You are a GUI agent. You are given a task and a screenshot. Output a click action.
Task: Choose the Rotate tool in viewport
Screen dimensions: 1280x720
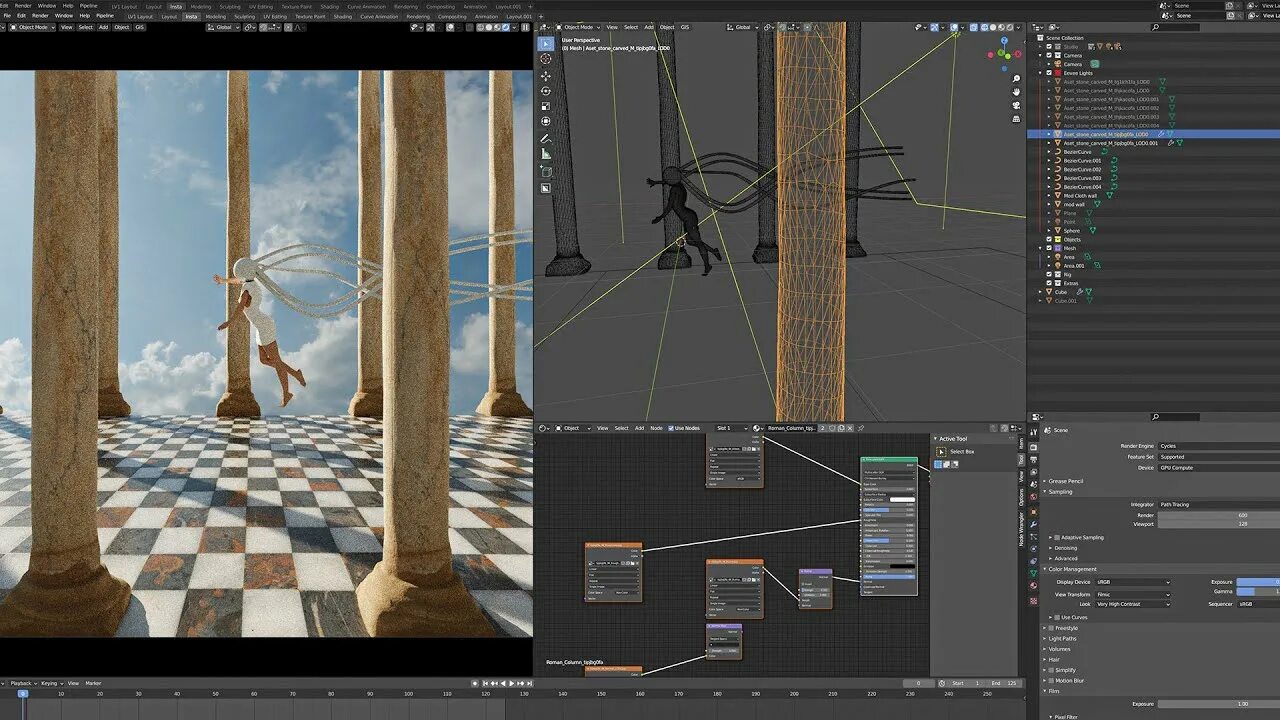coord(546,91)
